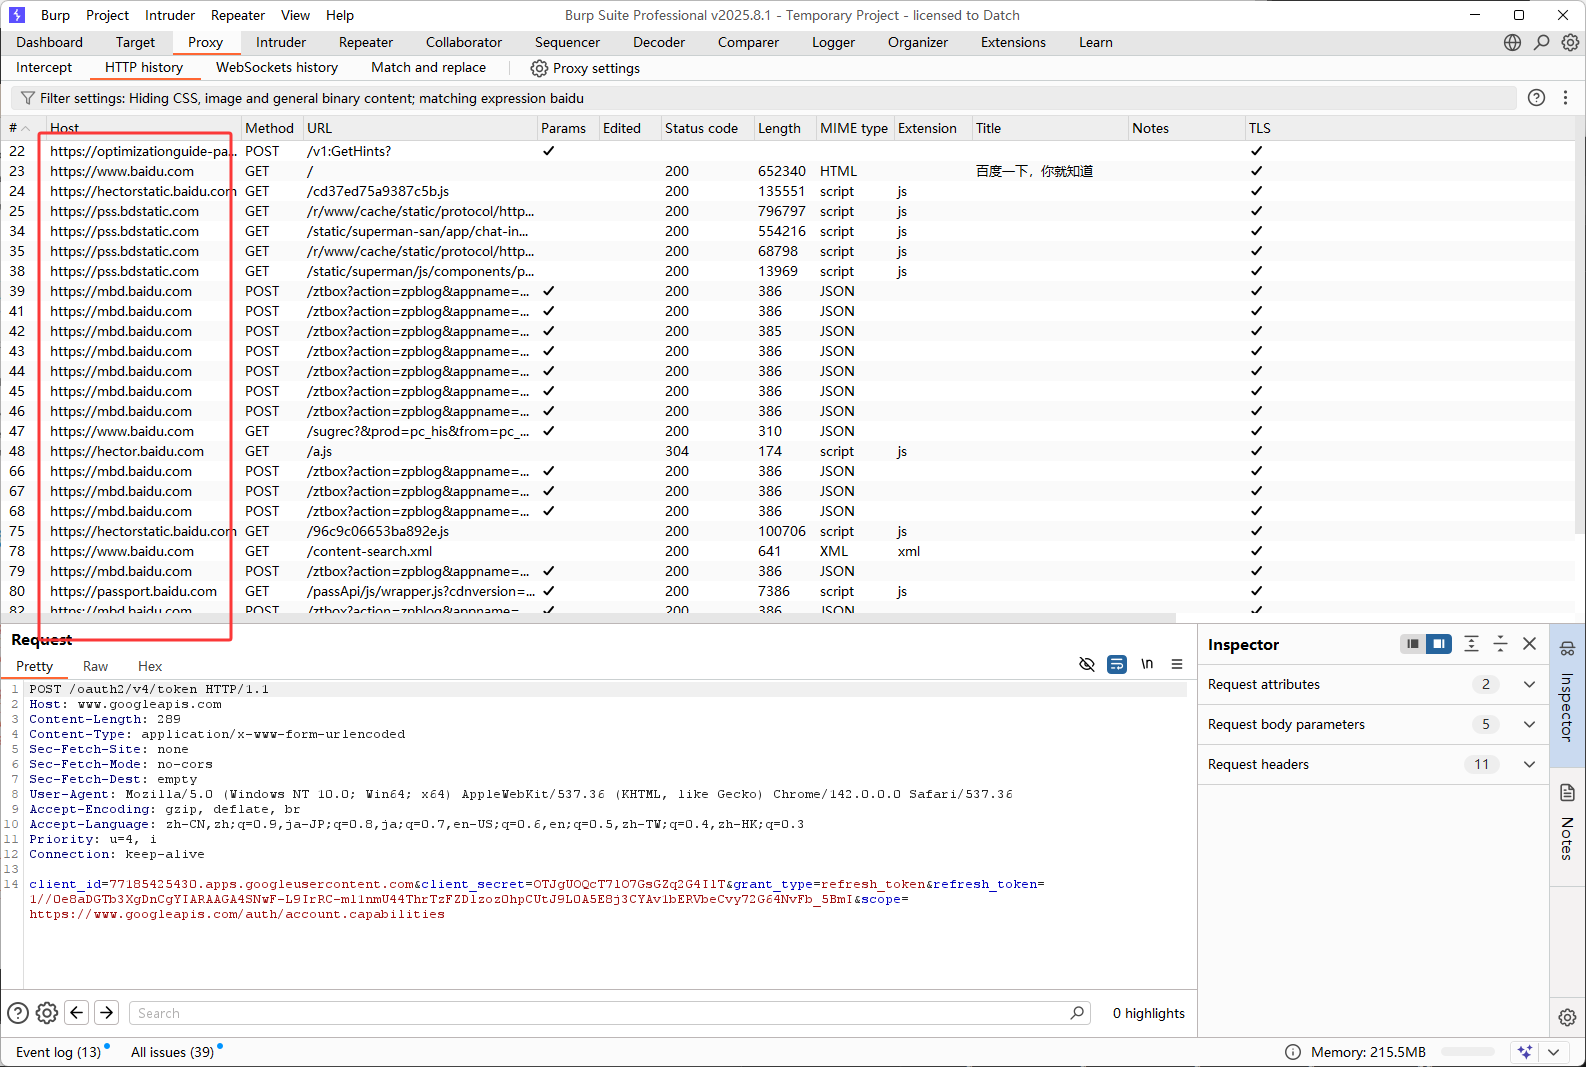Close the Inspector panel
Image resolution: width=1586 pixels, height=1067 pixels.
pyautogui.click(x=1529, y=644)
